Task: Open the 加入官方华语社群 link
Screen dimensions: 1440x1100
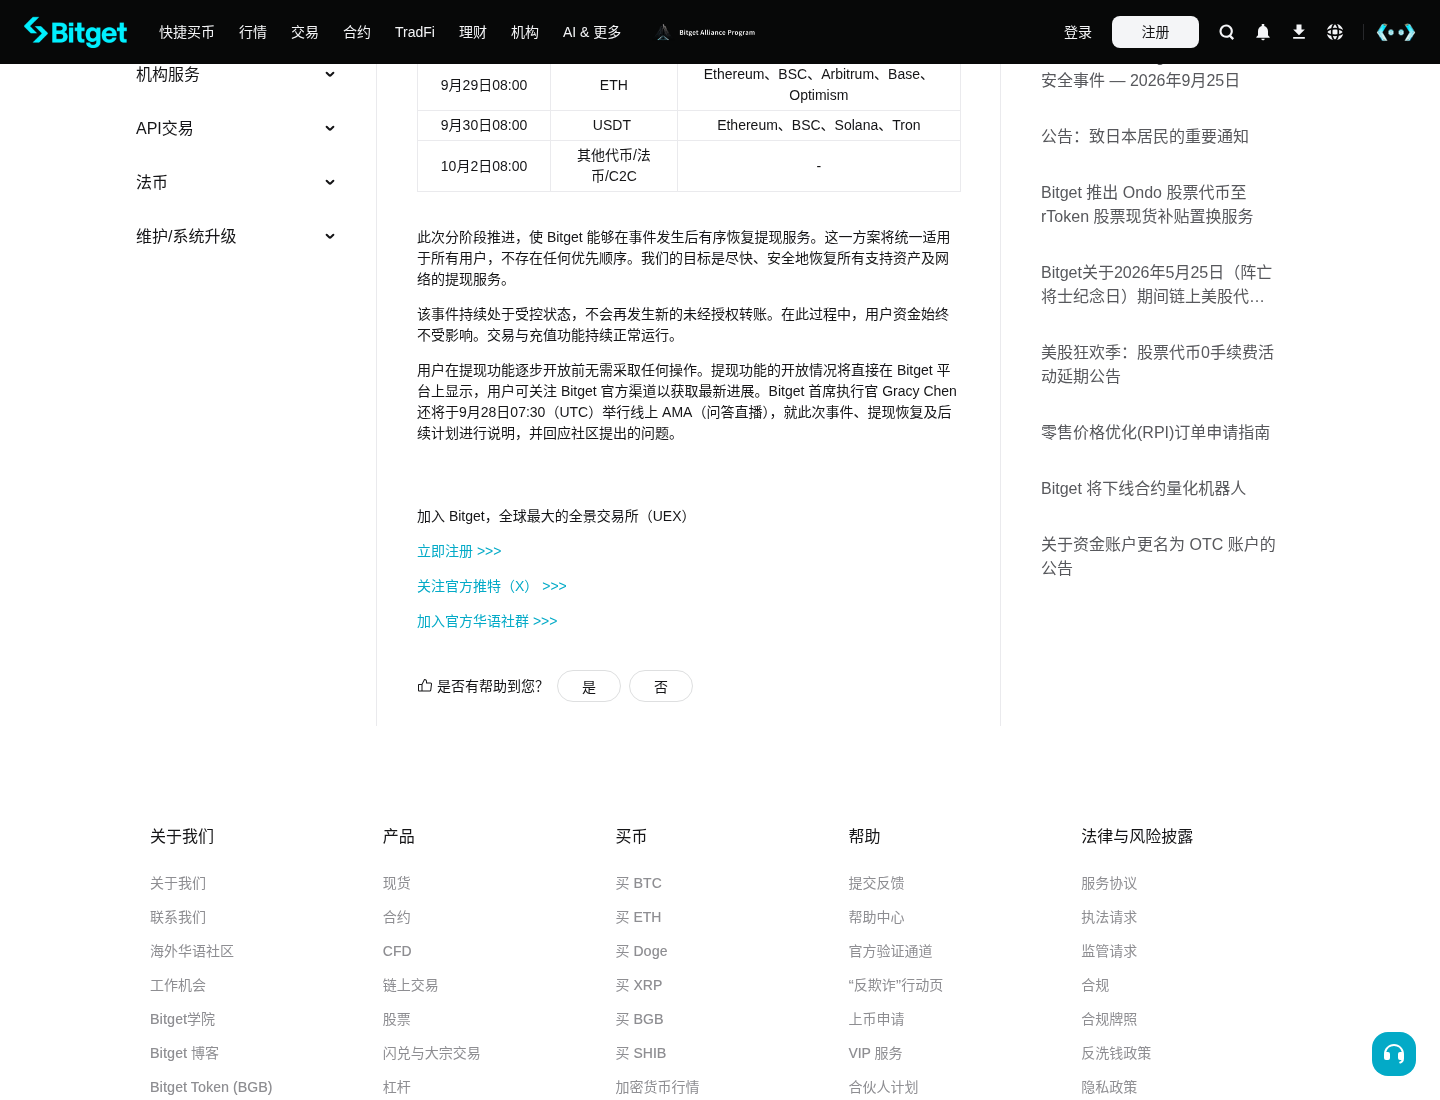Action: tap(487, 621)
